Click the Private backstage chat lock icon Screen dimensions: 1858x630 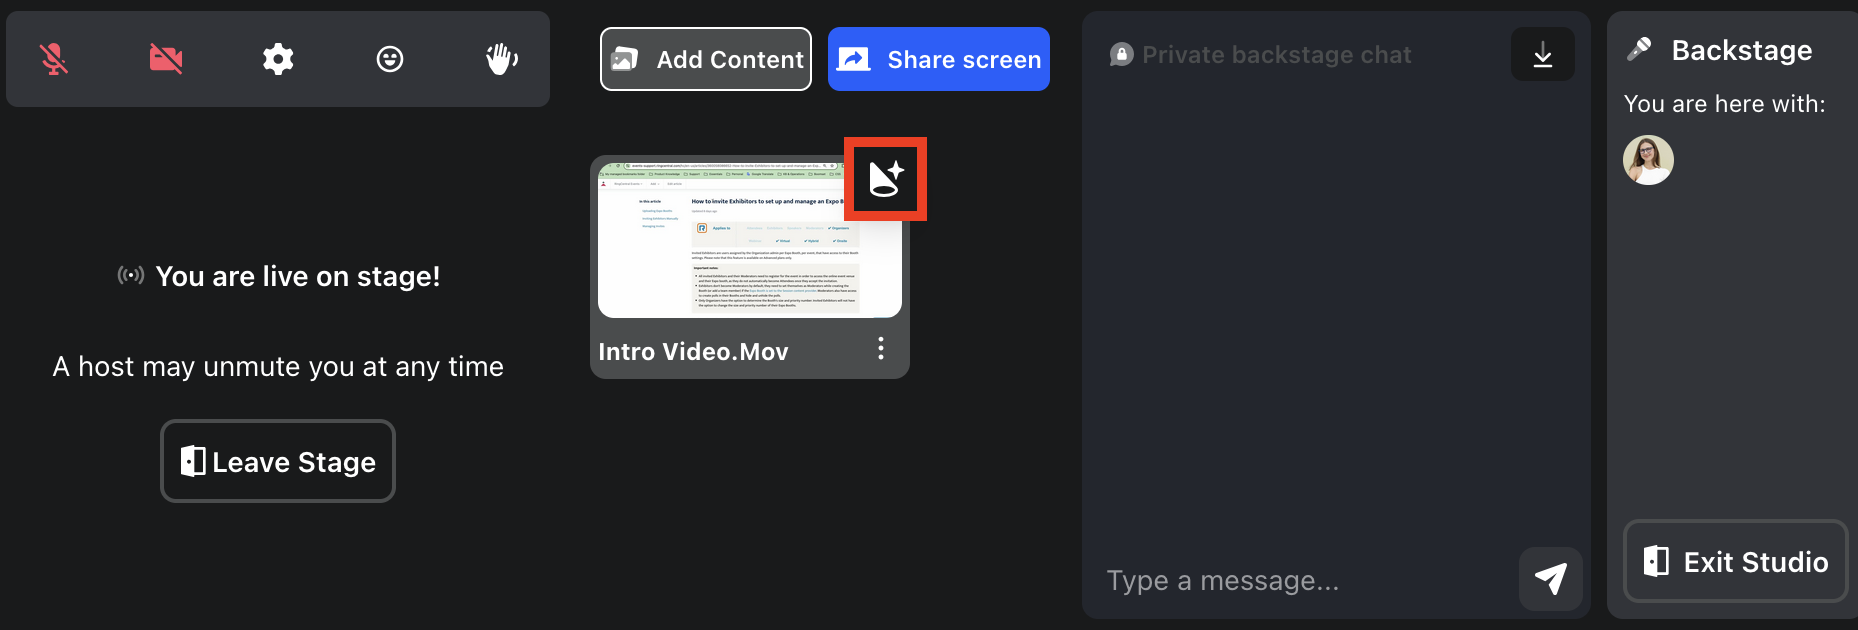pyautogui.click(x=1122, y=54)
